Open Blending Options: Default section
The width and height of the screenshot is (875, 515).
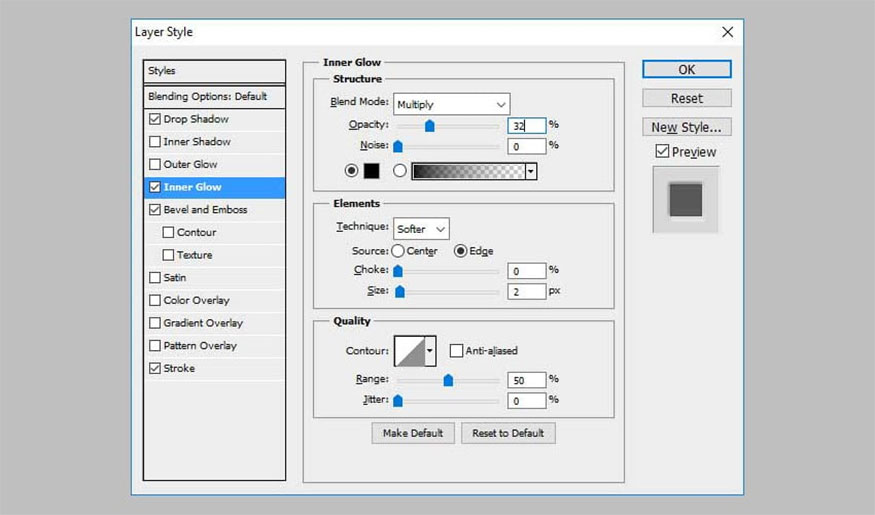click(208, 97)
